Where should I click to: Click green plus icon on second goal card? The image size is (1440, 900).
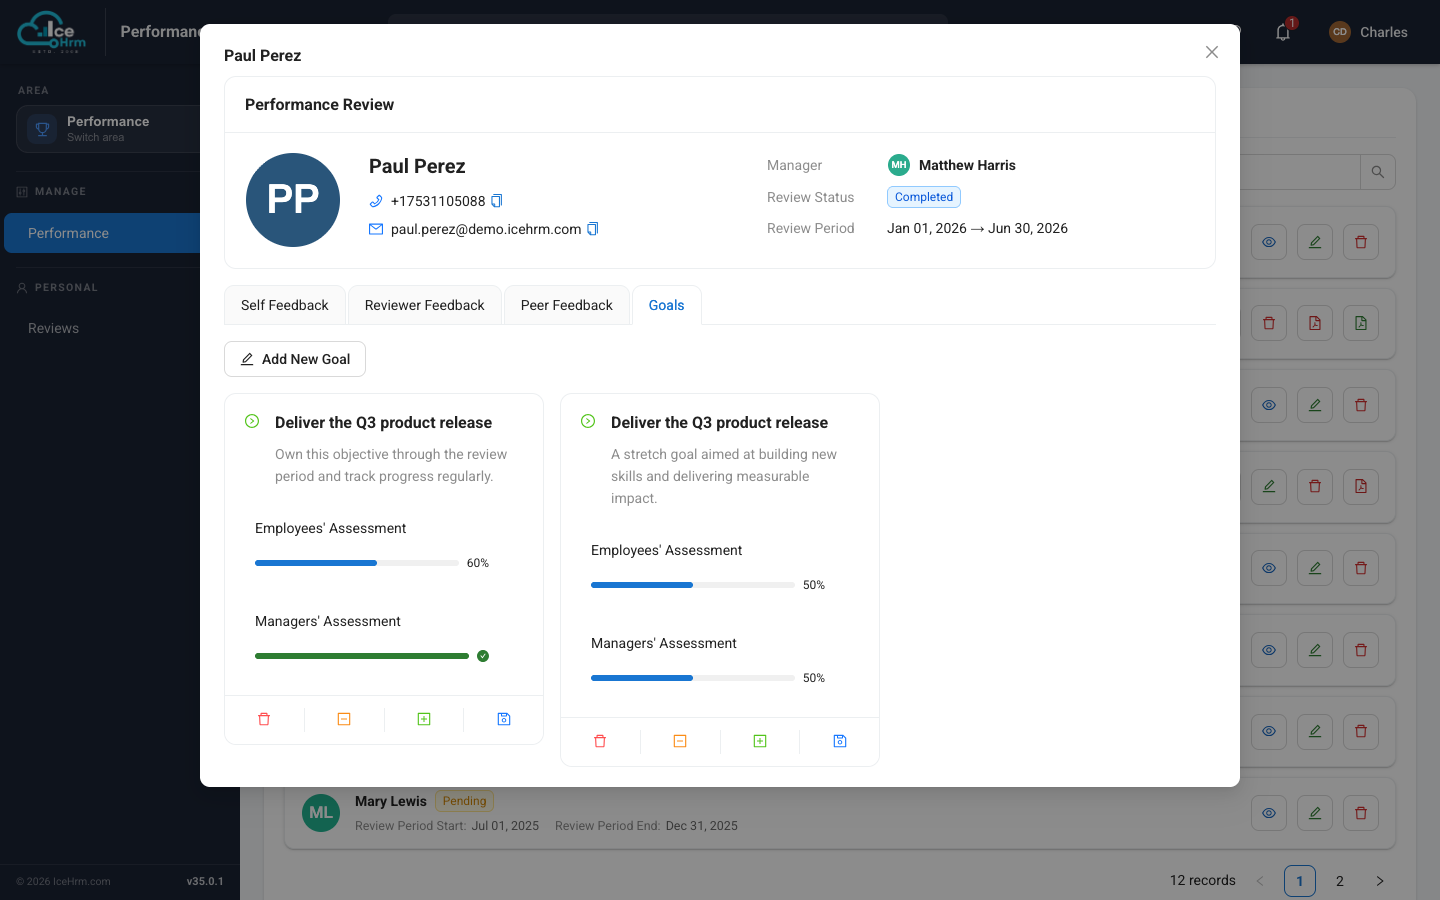pyautogui.click(x=760, y=741)
